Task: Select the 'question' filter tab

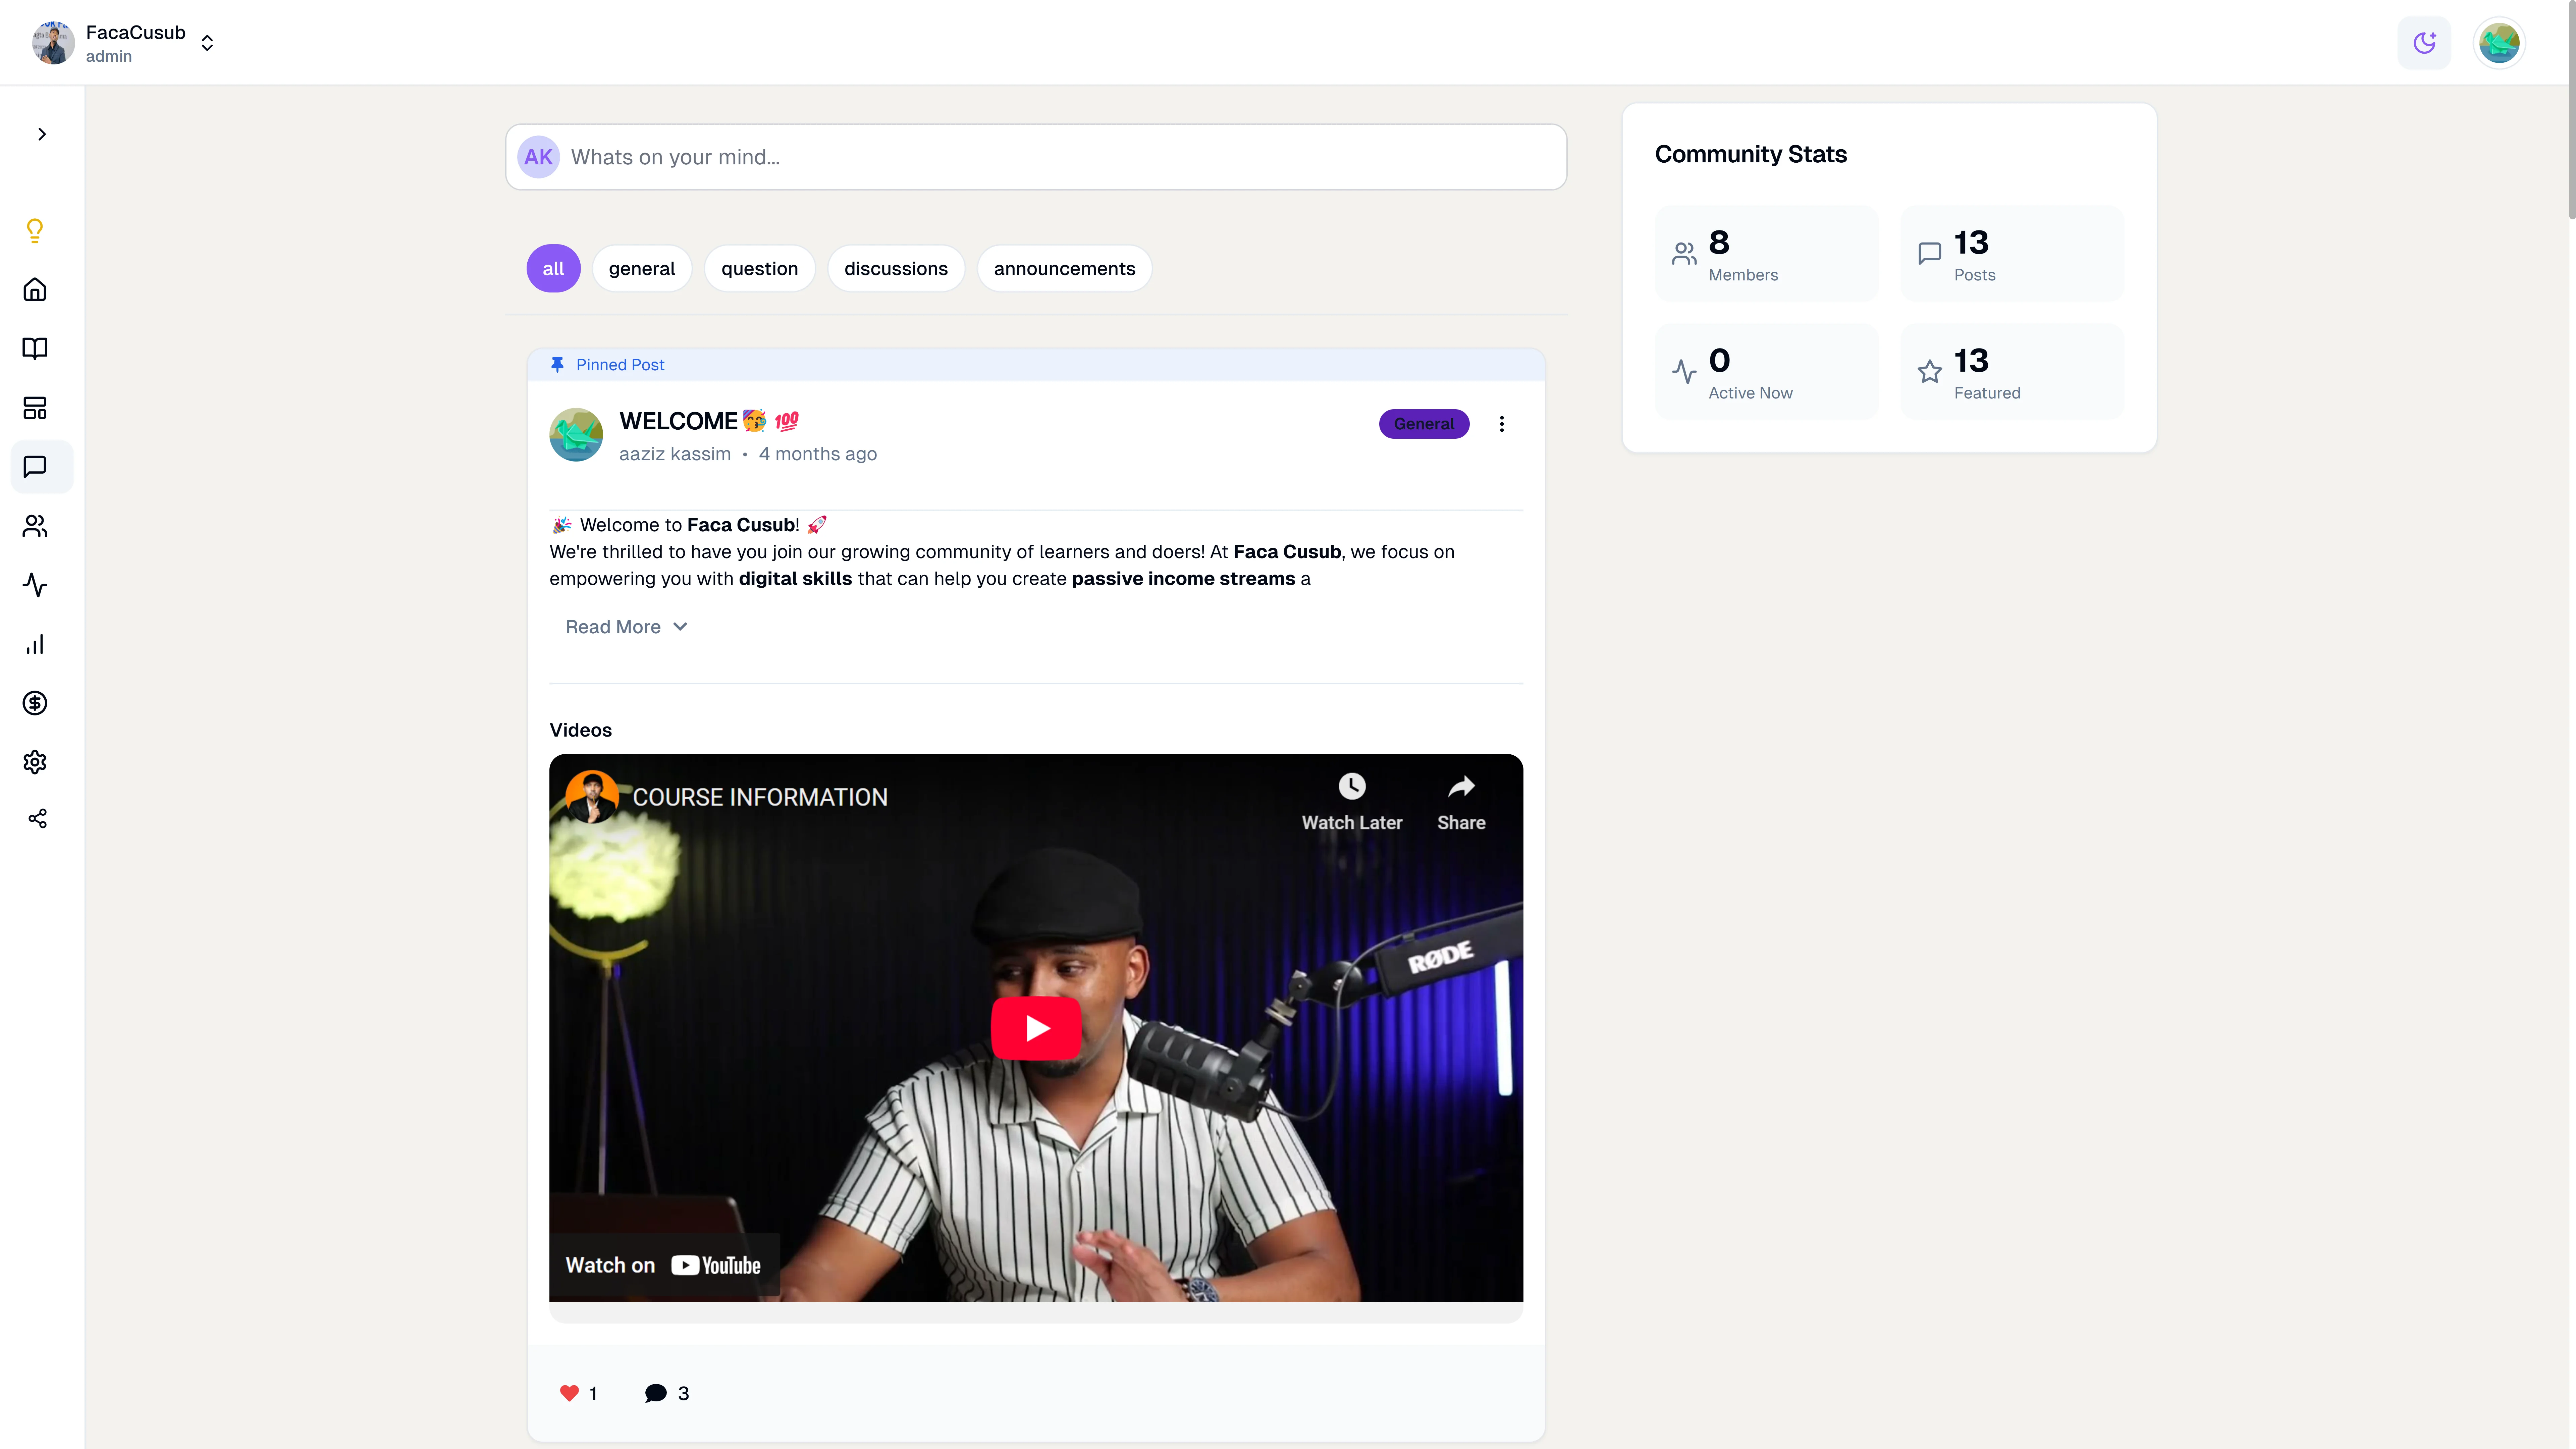Action: (760, 268)
